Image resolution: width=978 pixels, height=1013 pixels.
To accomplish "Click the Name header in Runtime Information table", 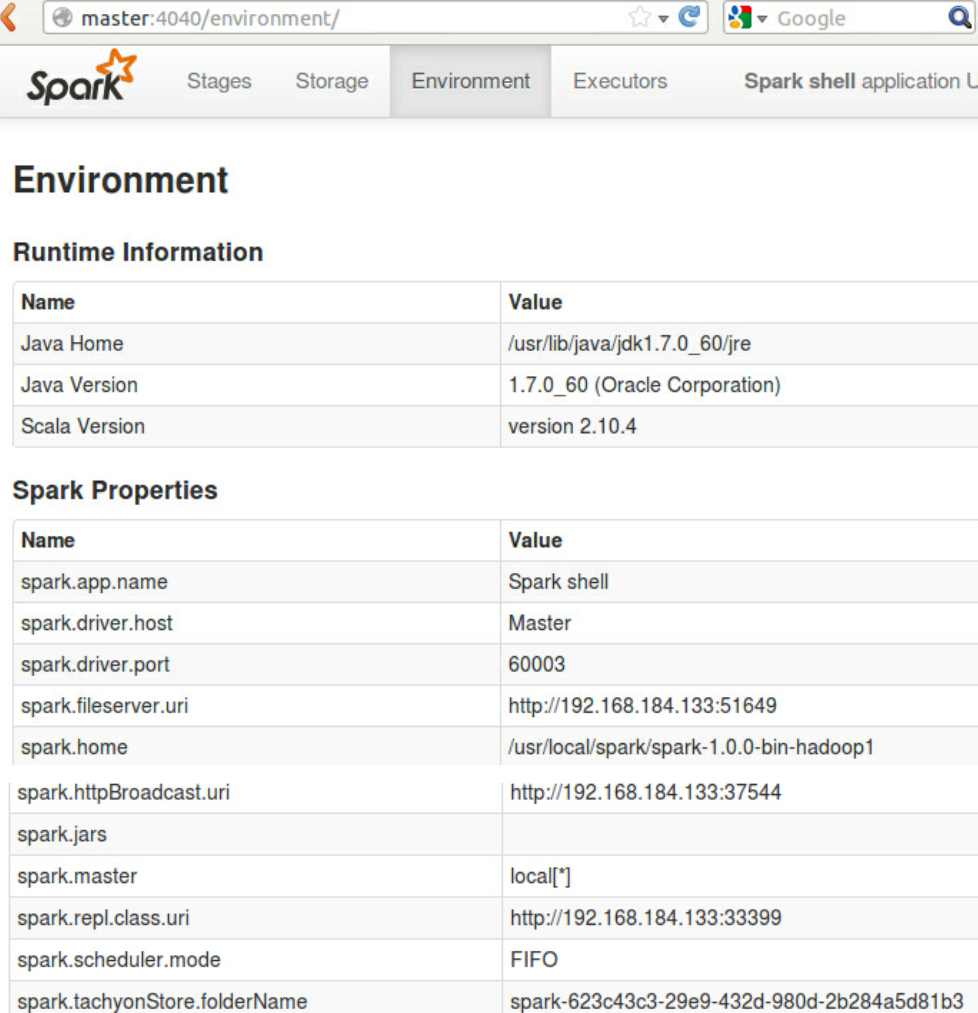I will pos(48,302).
